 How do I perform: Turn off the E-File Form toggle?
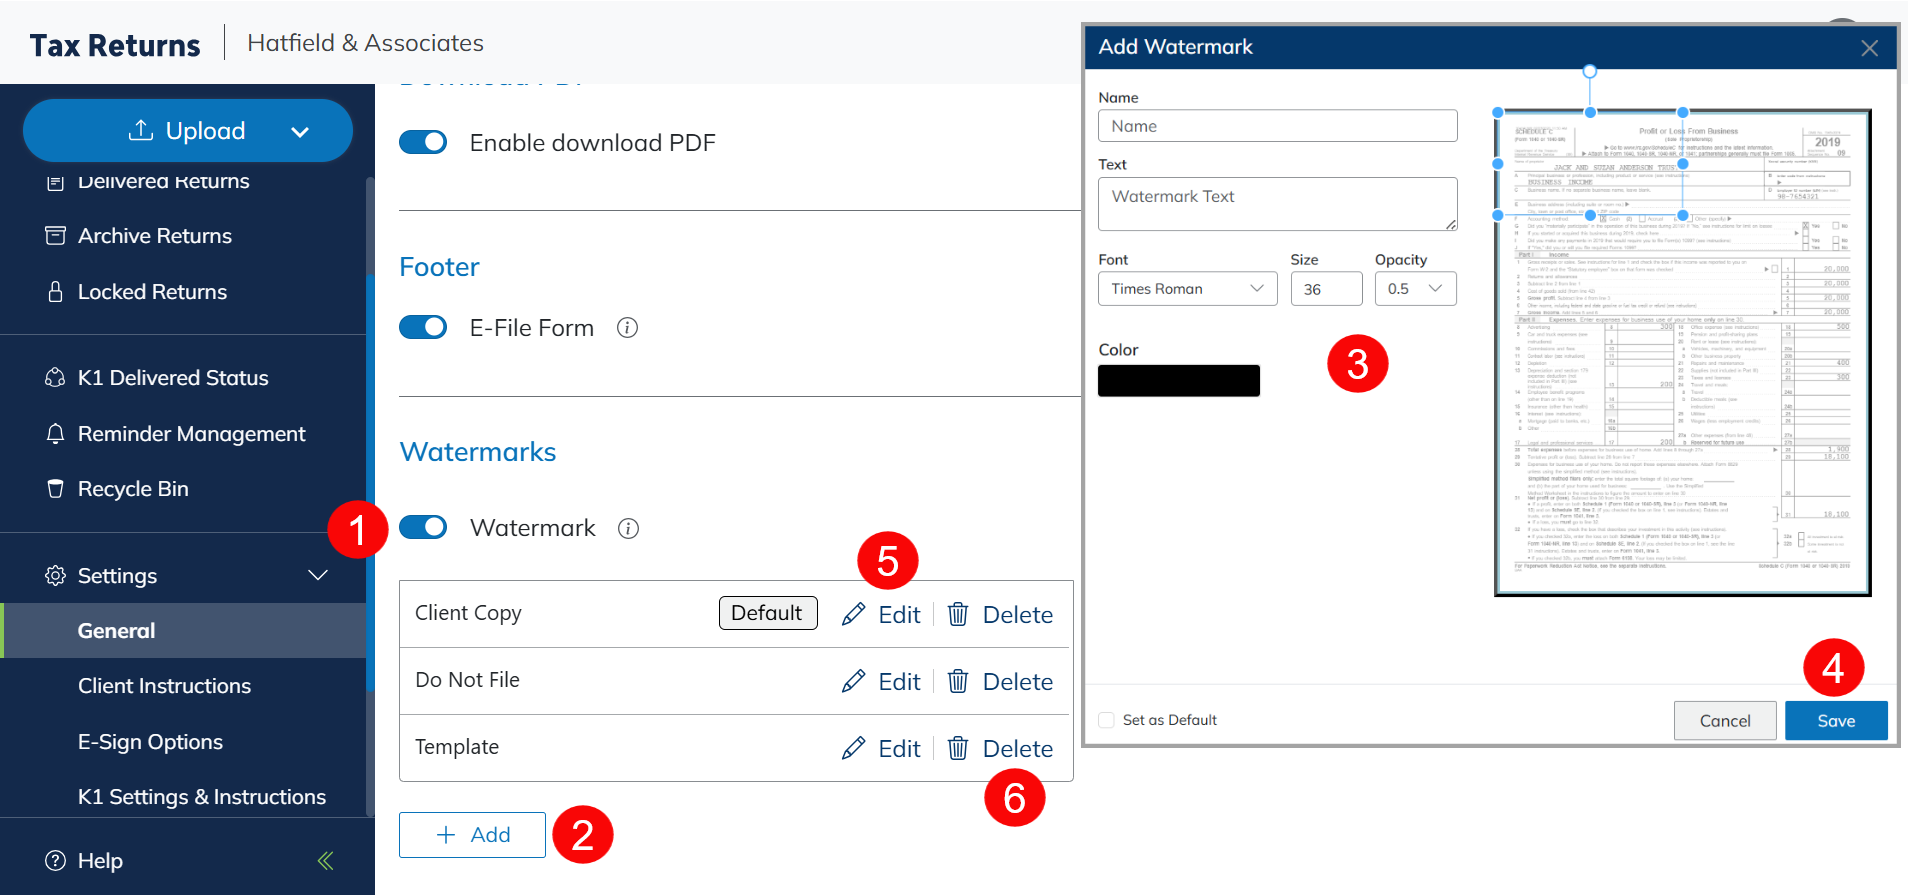pyautogui.click(x=423, y=328)
